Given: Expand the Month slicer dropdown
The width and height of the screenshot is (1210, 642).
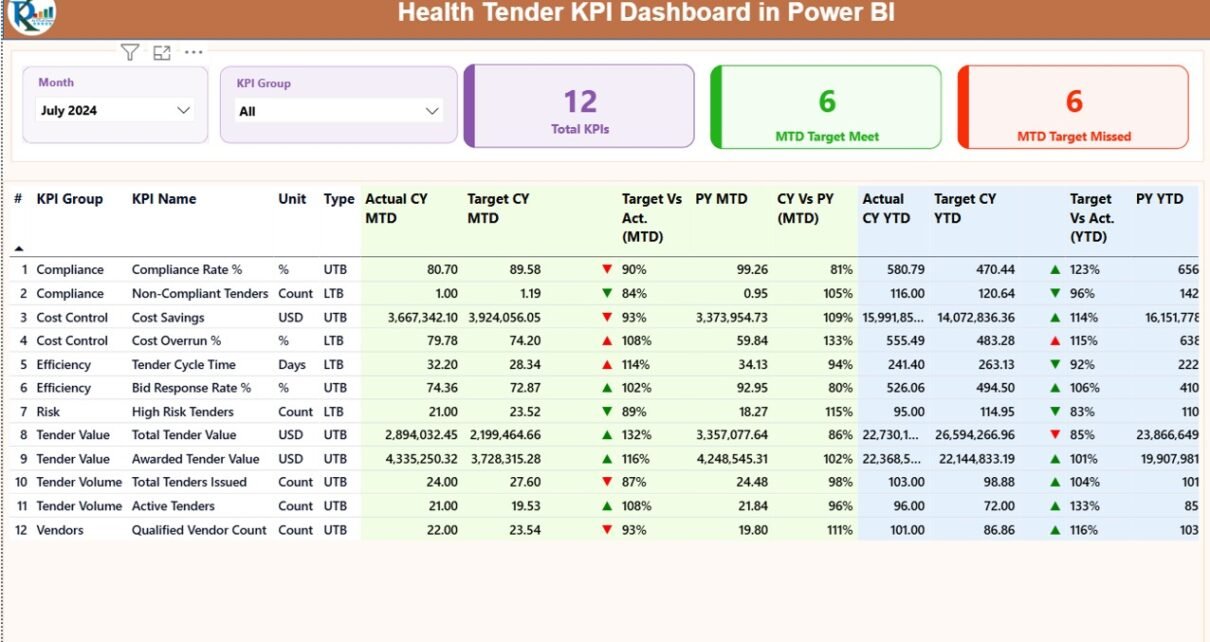Looking at the screenshot, I should (183, 111).
